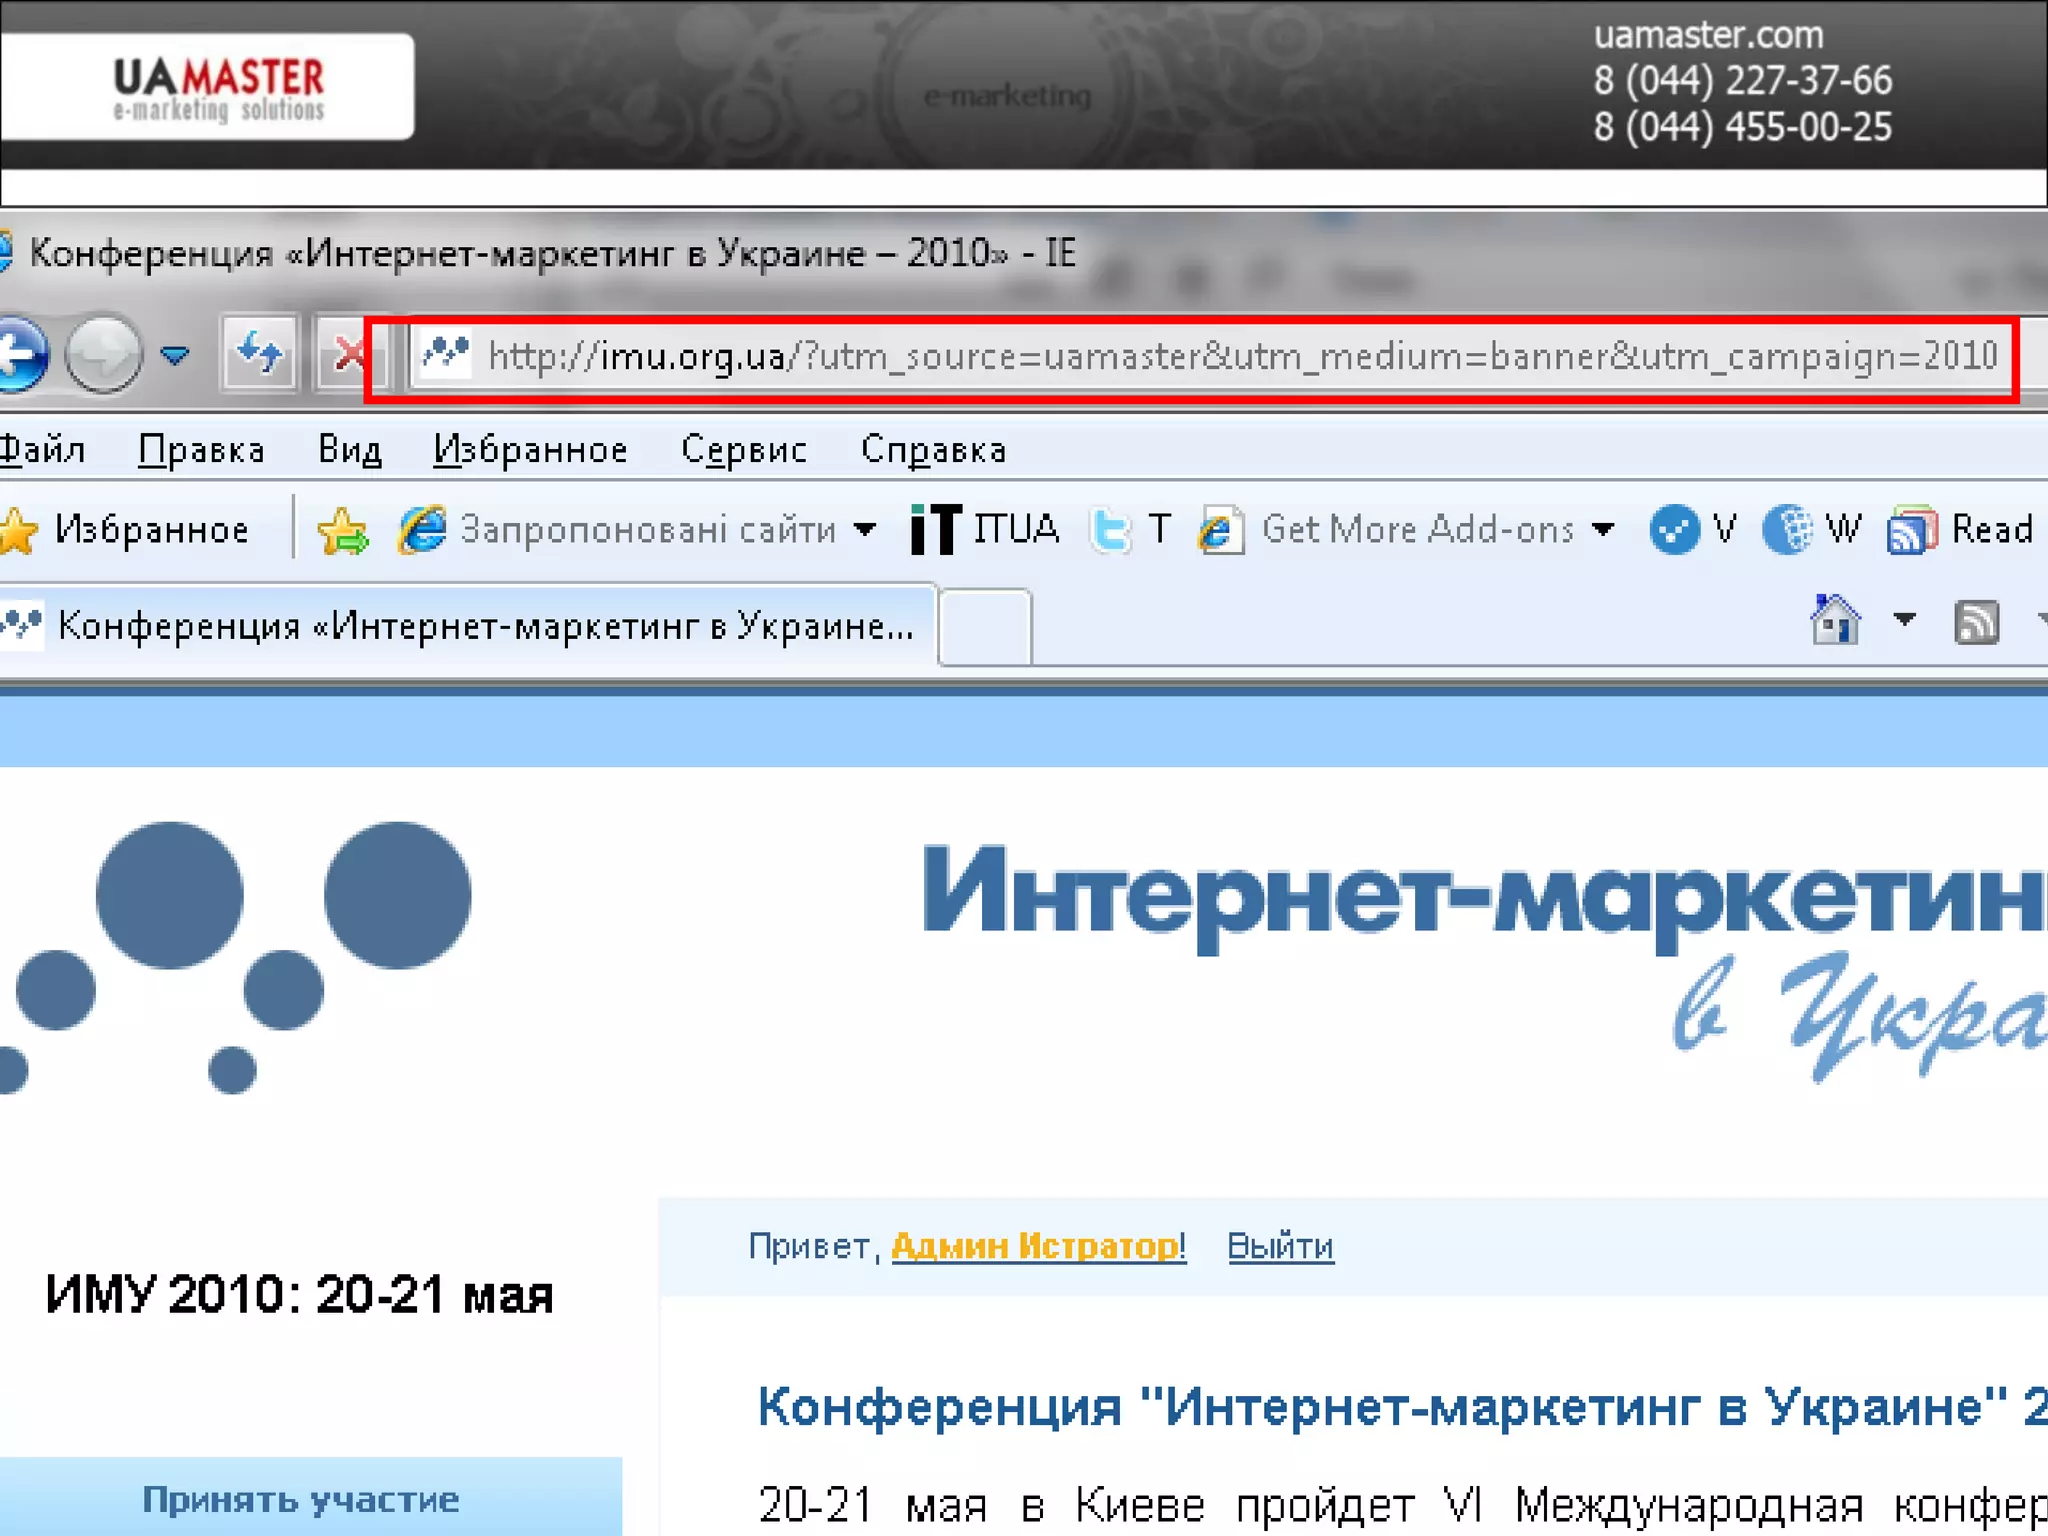Open the Правка menu
Image resolution: width=2048 pixels, height=1536 pixels.
tap(201, 450)
